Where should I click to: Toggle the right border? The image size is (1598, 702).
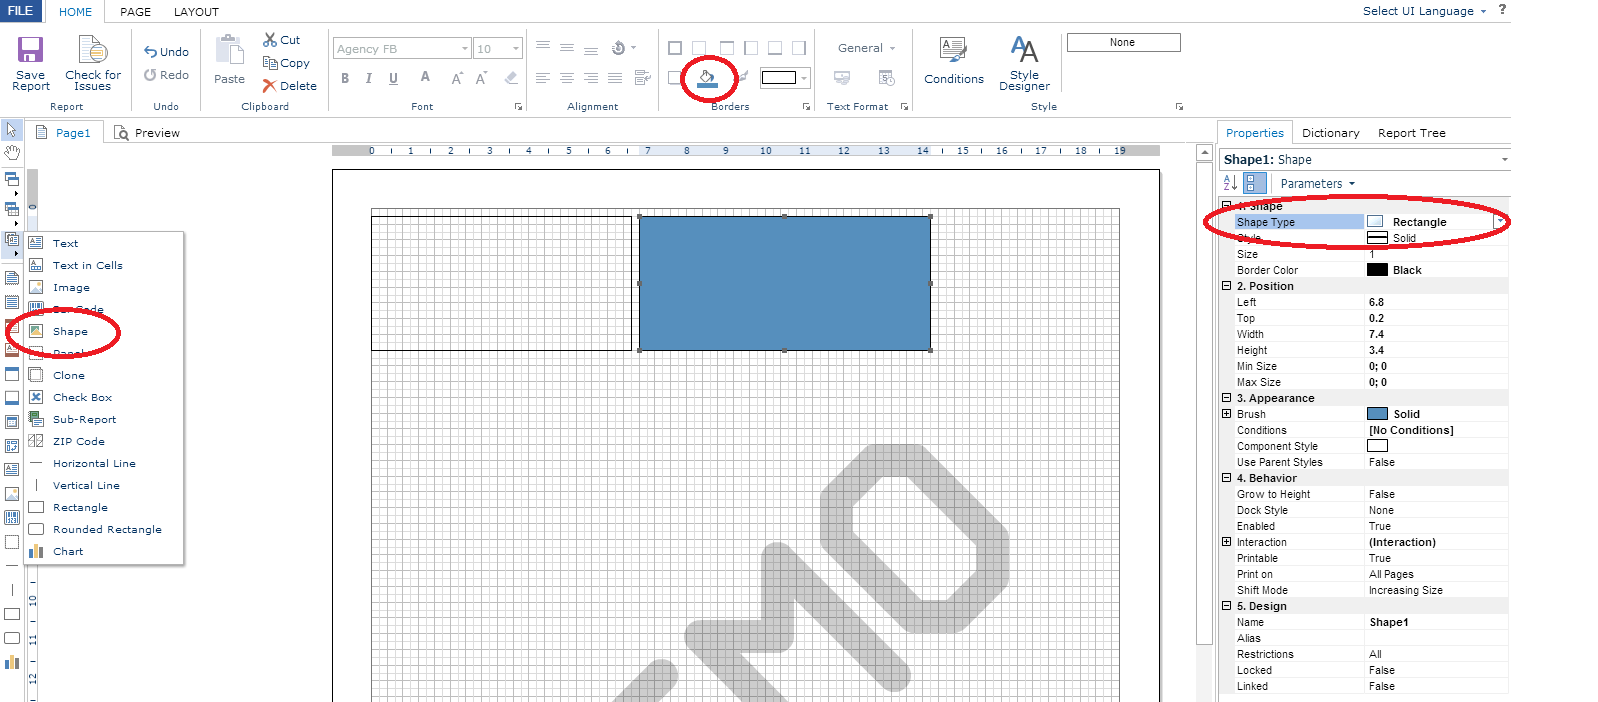point(799,48)
